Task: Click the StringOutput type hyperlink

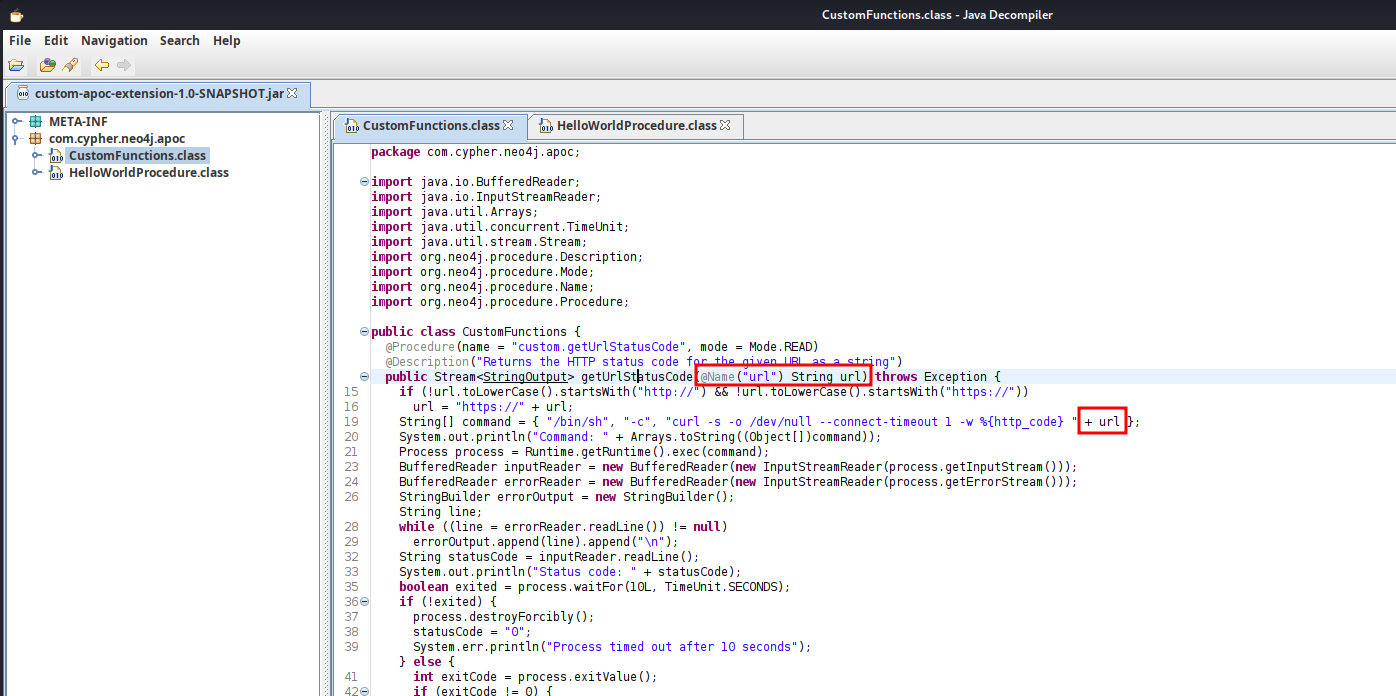Action: click(x=525, y=377)
